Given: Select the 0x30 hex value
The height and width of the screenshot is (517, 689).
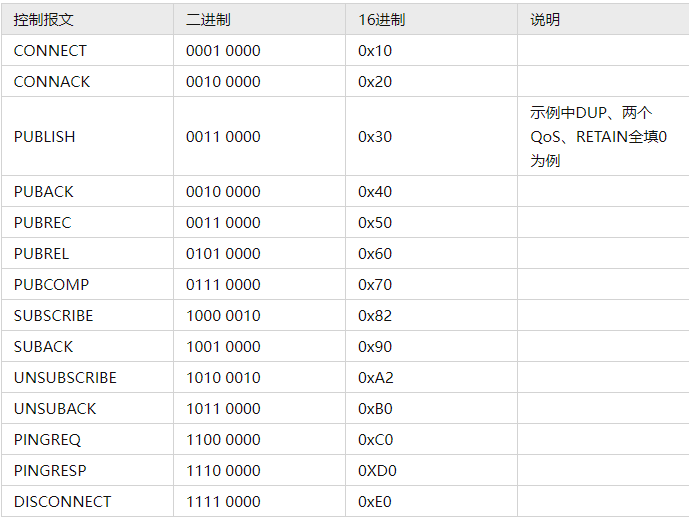Looking at the screenshot, I should coord(375,136).
